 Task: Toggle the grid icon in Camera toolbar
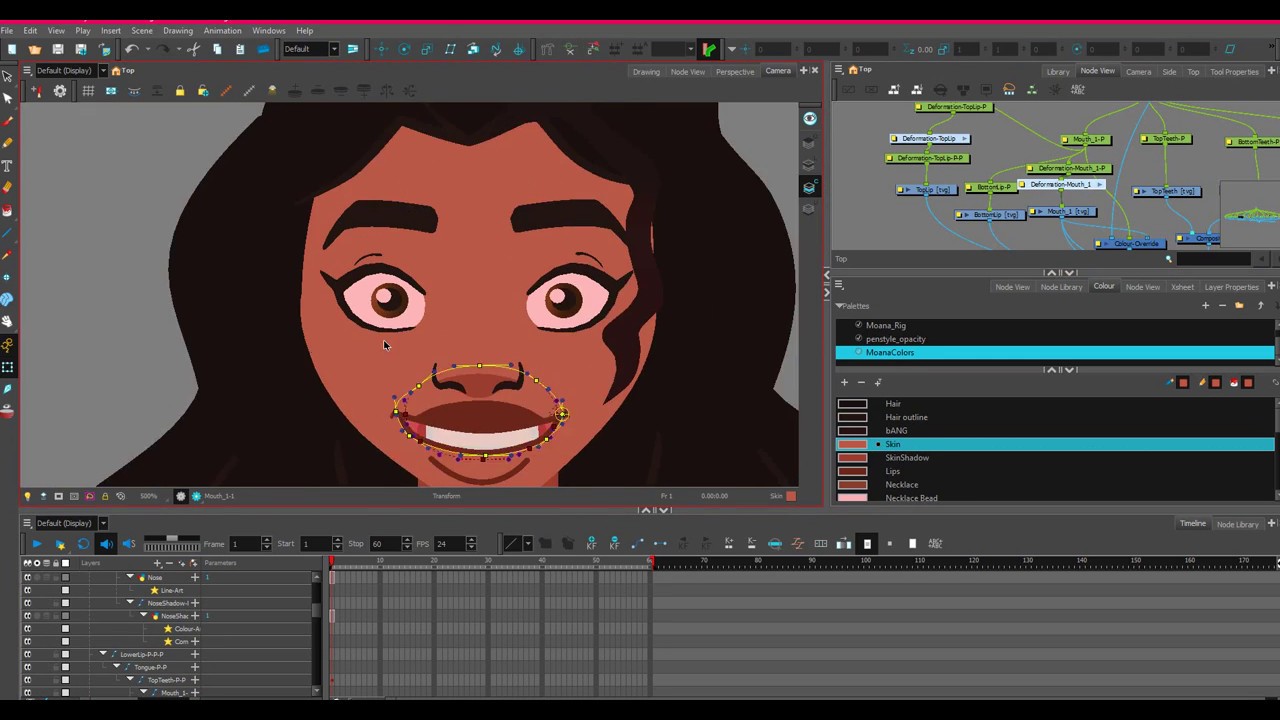point(88,91)
